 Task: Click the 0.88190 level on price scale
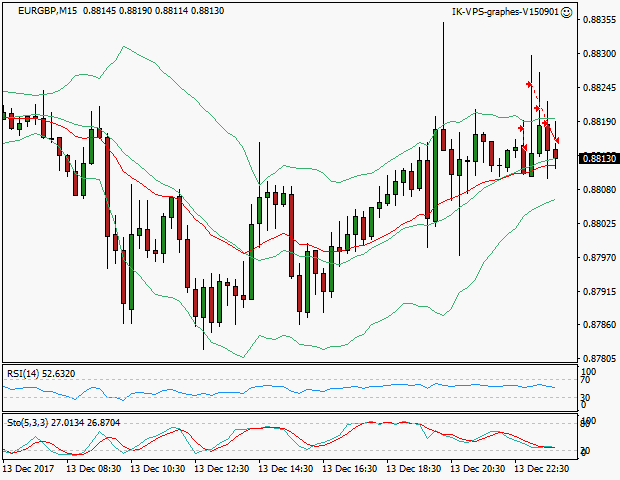coord(598,122)
